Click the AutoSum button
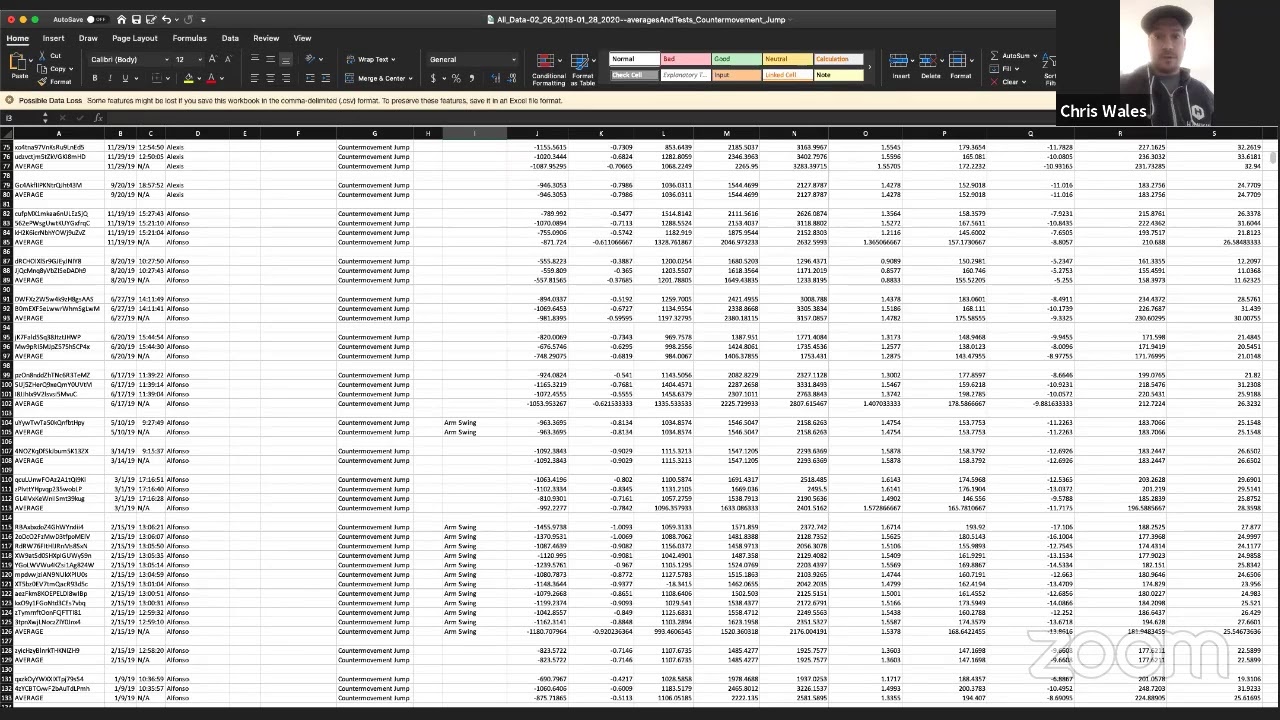The height and width of the screenshot is (720, 1280). (1012, 56)
